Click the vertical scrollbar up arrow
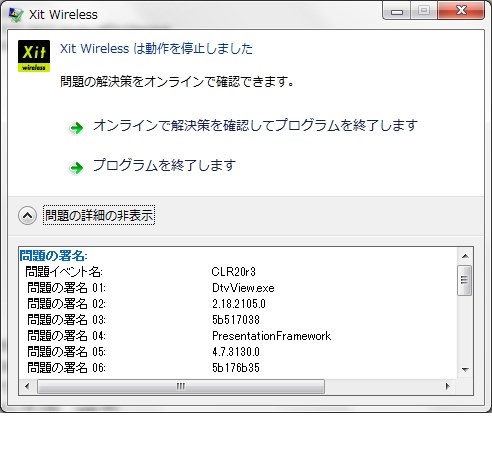492x461 pixels. coord(465,256)
